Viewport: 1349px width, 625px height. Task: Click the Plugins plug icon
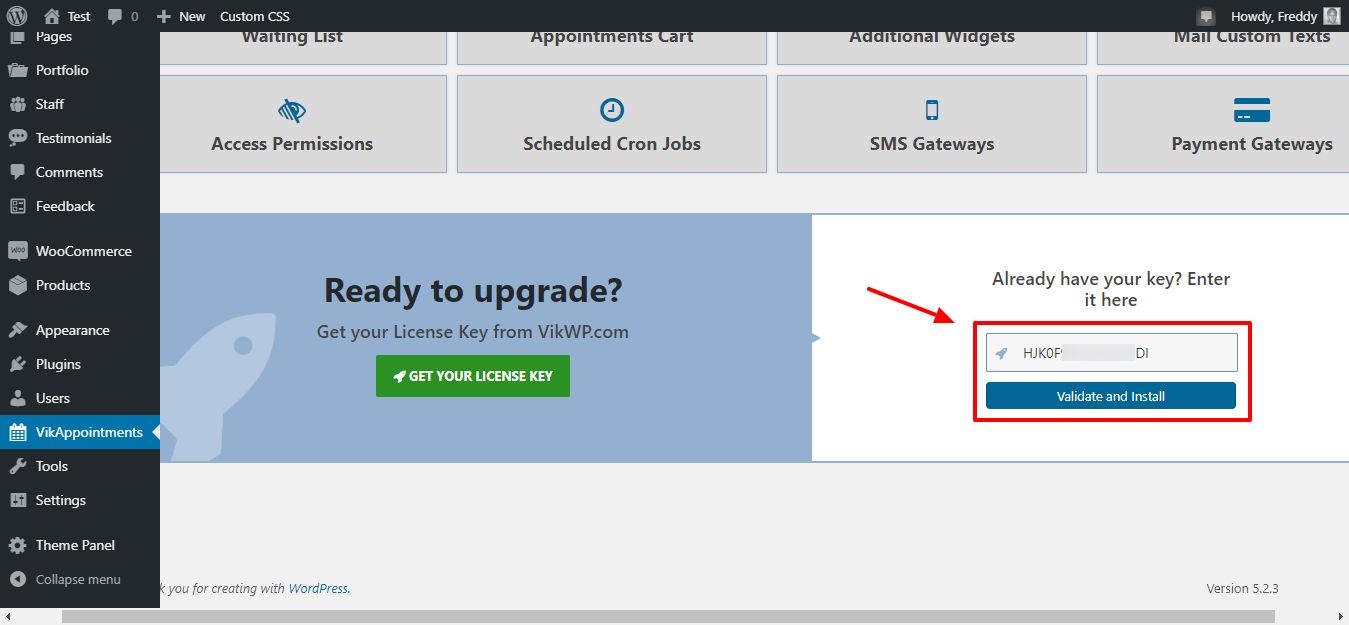[18, 364]
